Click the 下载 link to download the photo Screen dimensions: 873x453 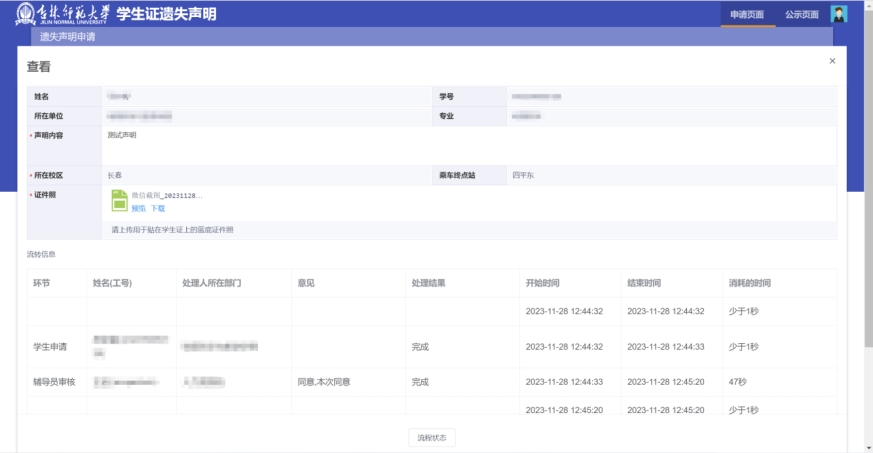157,208
